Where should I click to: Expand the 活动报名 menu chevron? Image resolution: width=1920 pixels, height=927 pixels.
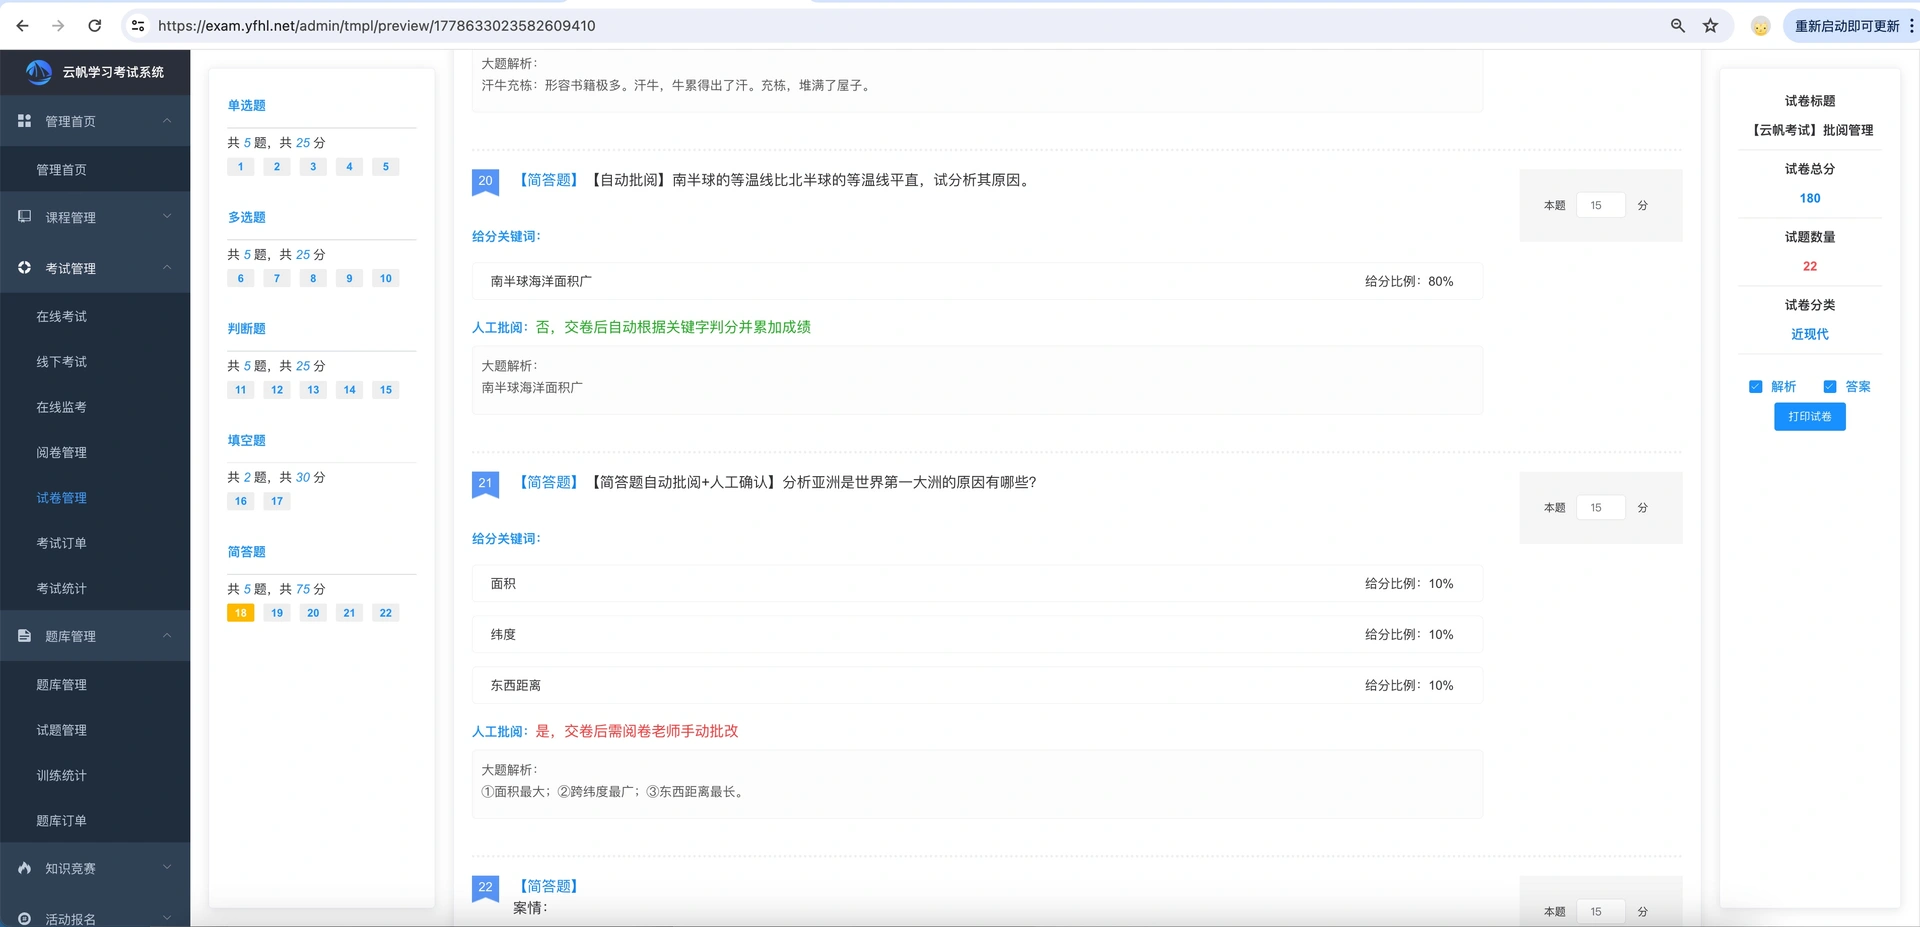(x=167, y=919)
